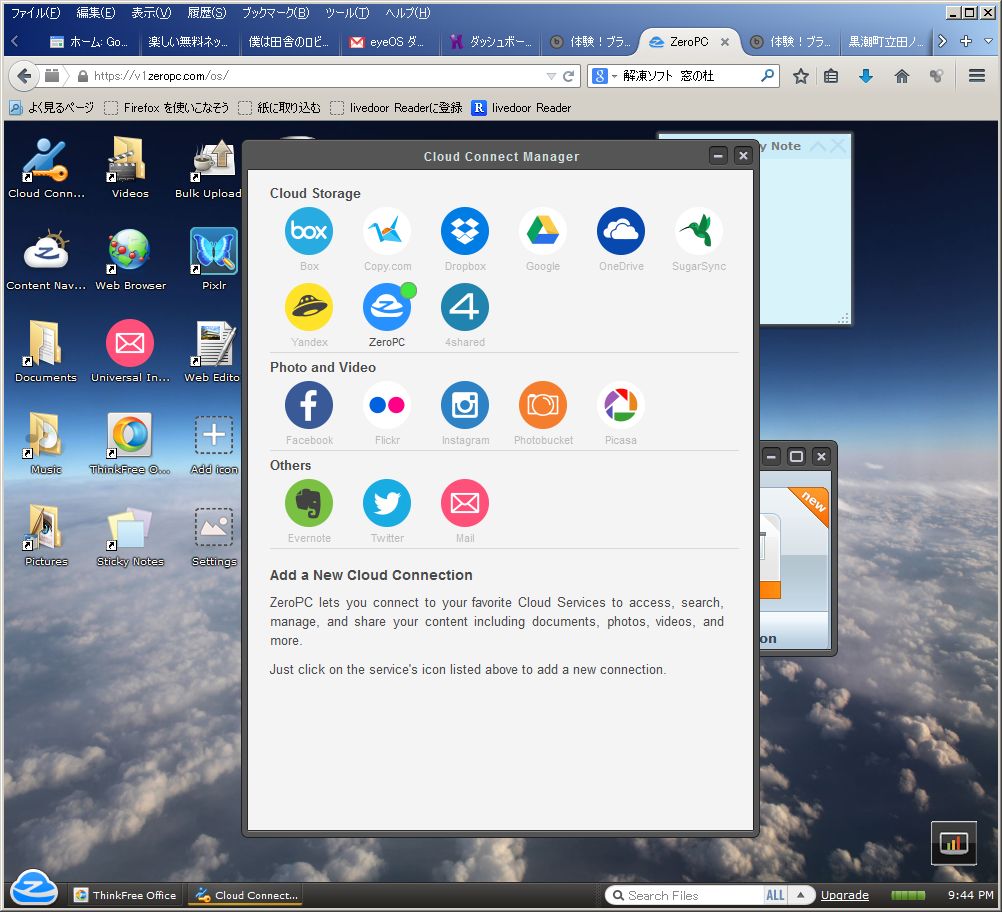Screen dimensions: 1002x912
Task: Switch to ThinkFree Office in taskbar
Action: point(125,895)
